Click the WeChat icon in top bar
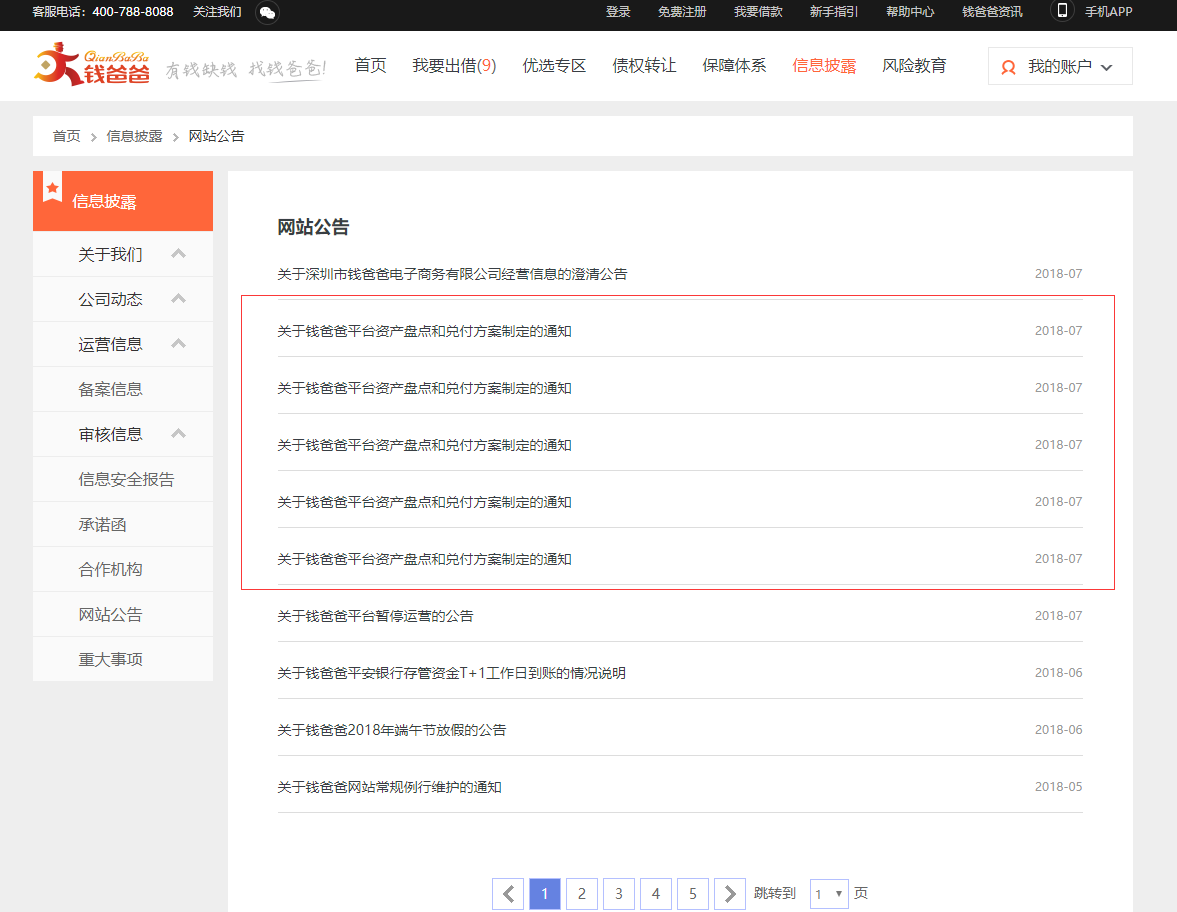Image resolution: width=1177 pixels, height=912 pixels. [x=267, y=12]
